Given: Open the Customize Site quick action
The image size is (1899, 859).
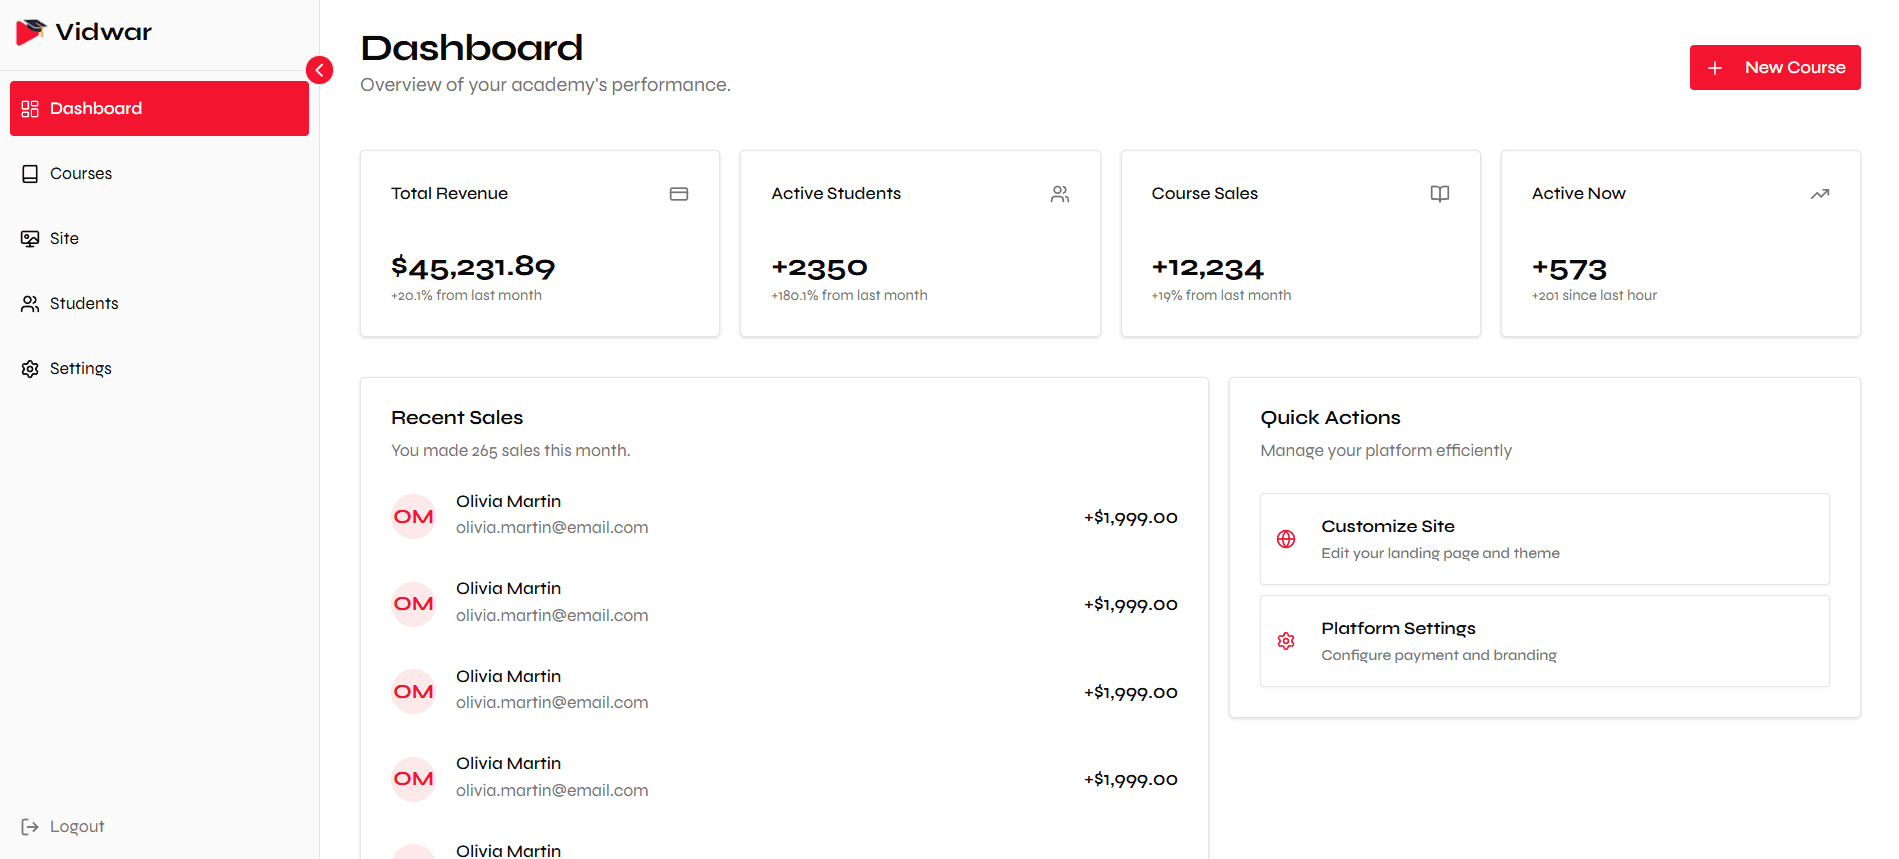Looking at the screenshot, I should click(1544, 539).
